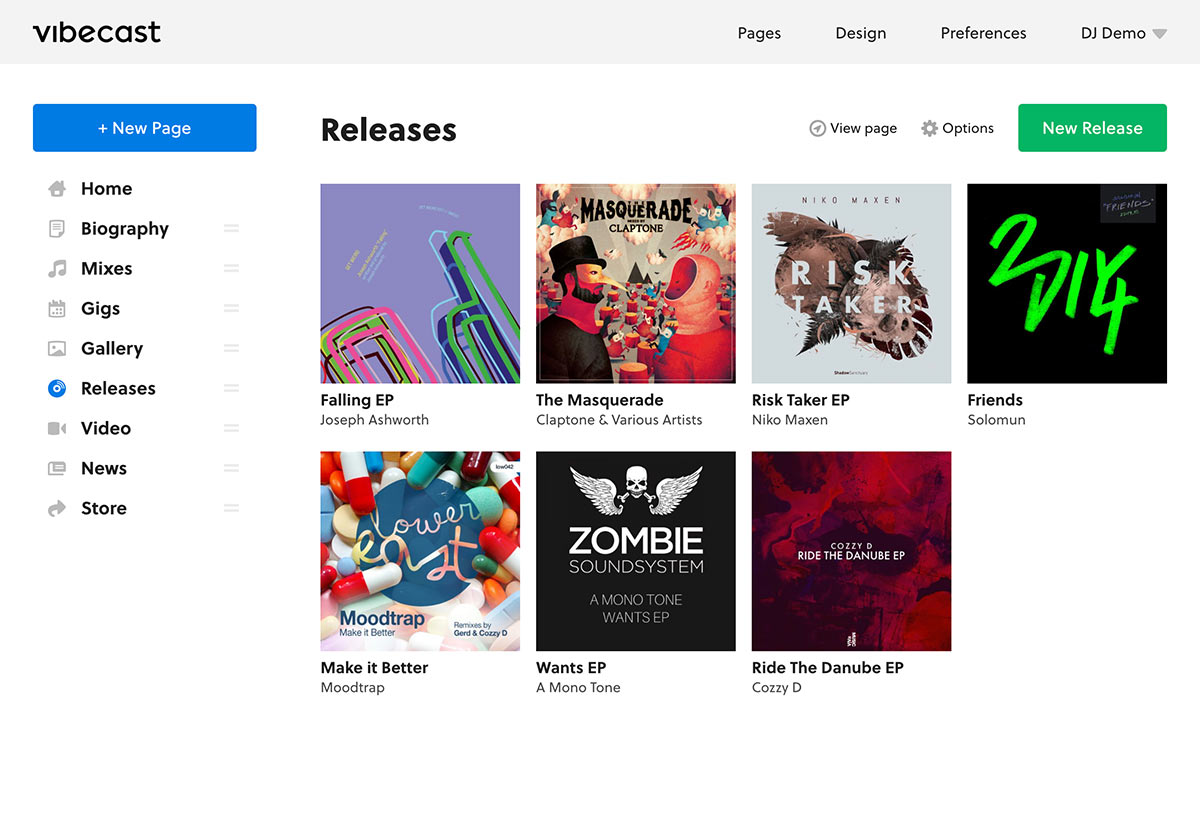
Task: Click the Gigs calendar icon
Action: tap(57, 309)
